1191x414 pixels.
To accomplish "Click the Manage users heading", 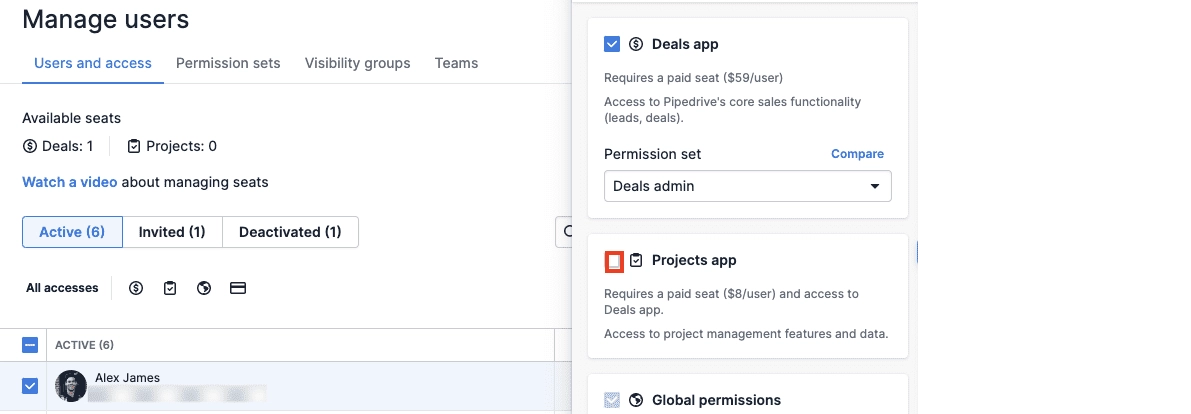I will coord(106,19).
